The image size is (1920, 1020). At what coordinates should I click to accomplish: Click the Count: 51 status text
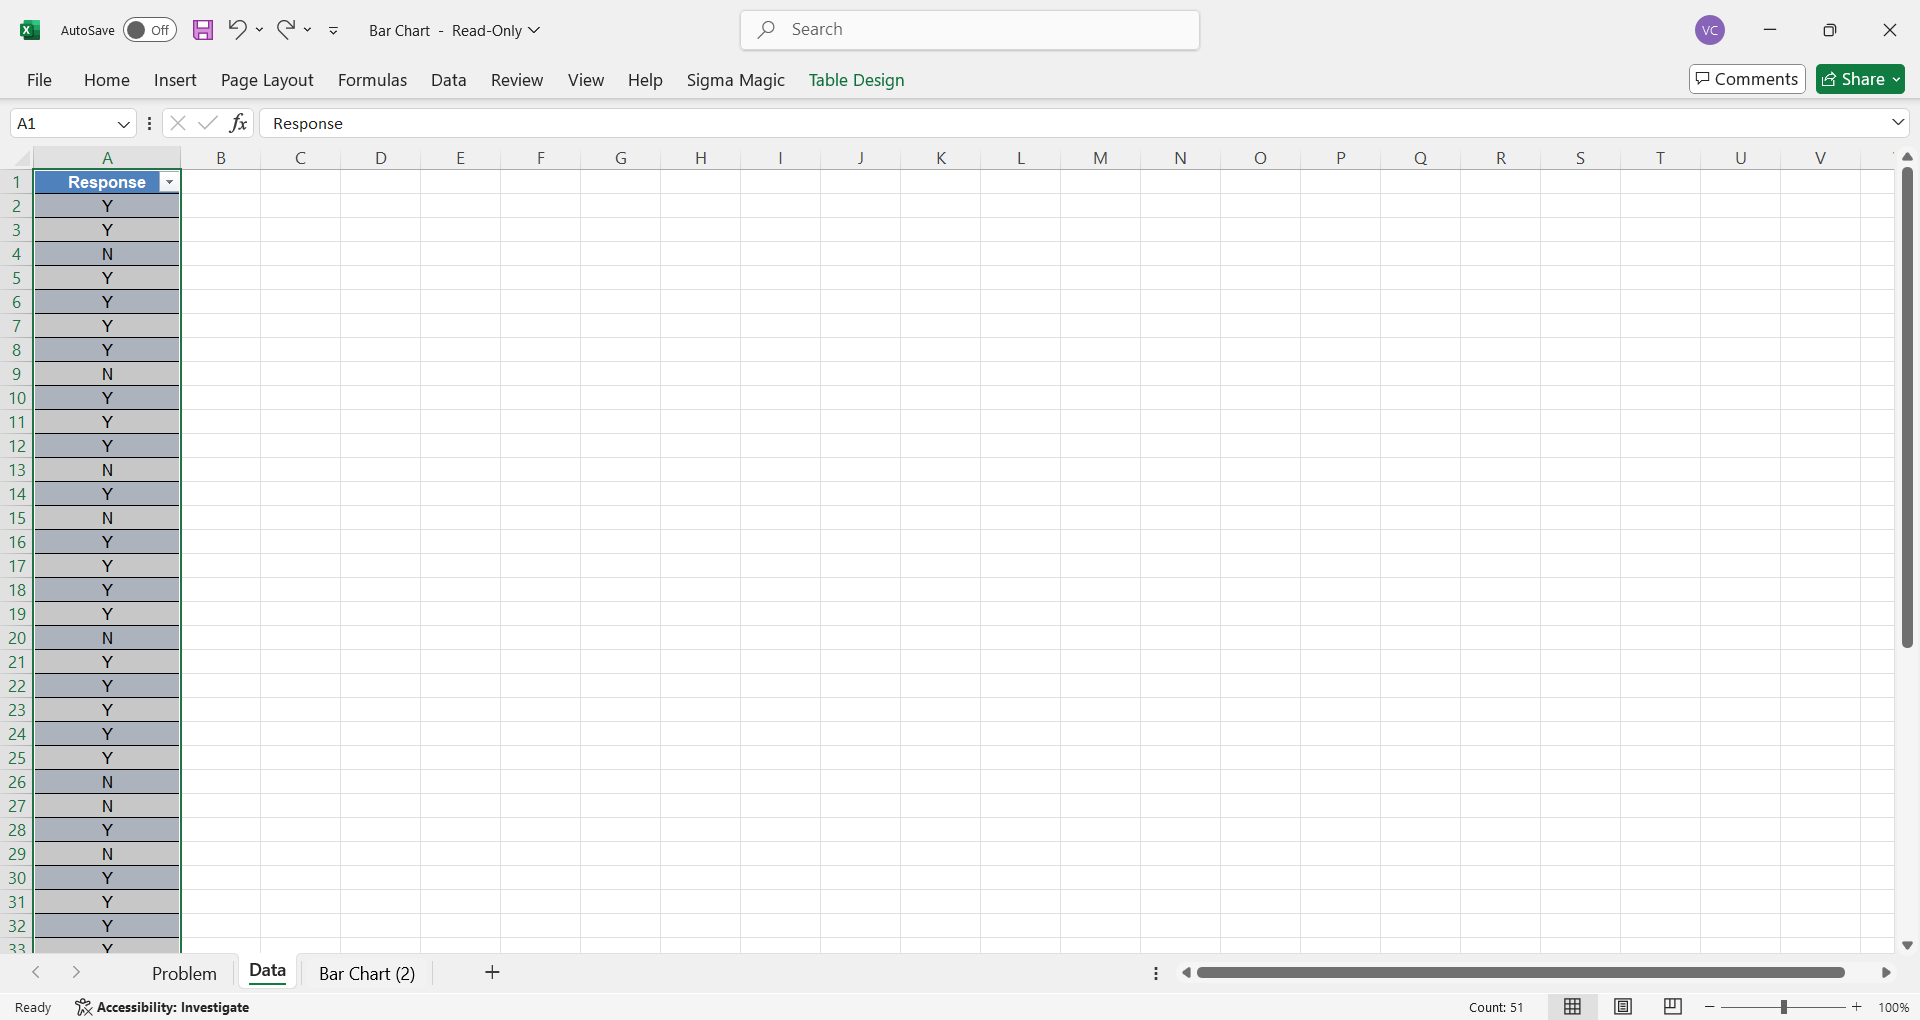pyautogui.click(x=1496, y=1007)
